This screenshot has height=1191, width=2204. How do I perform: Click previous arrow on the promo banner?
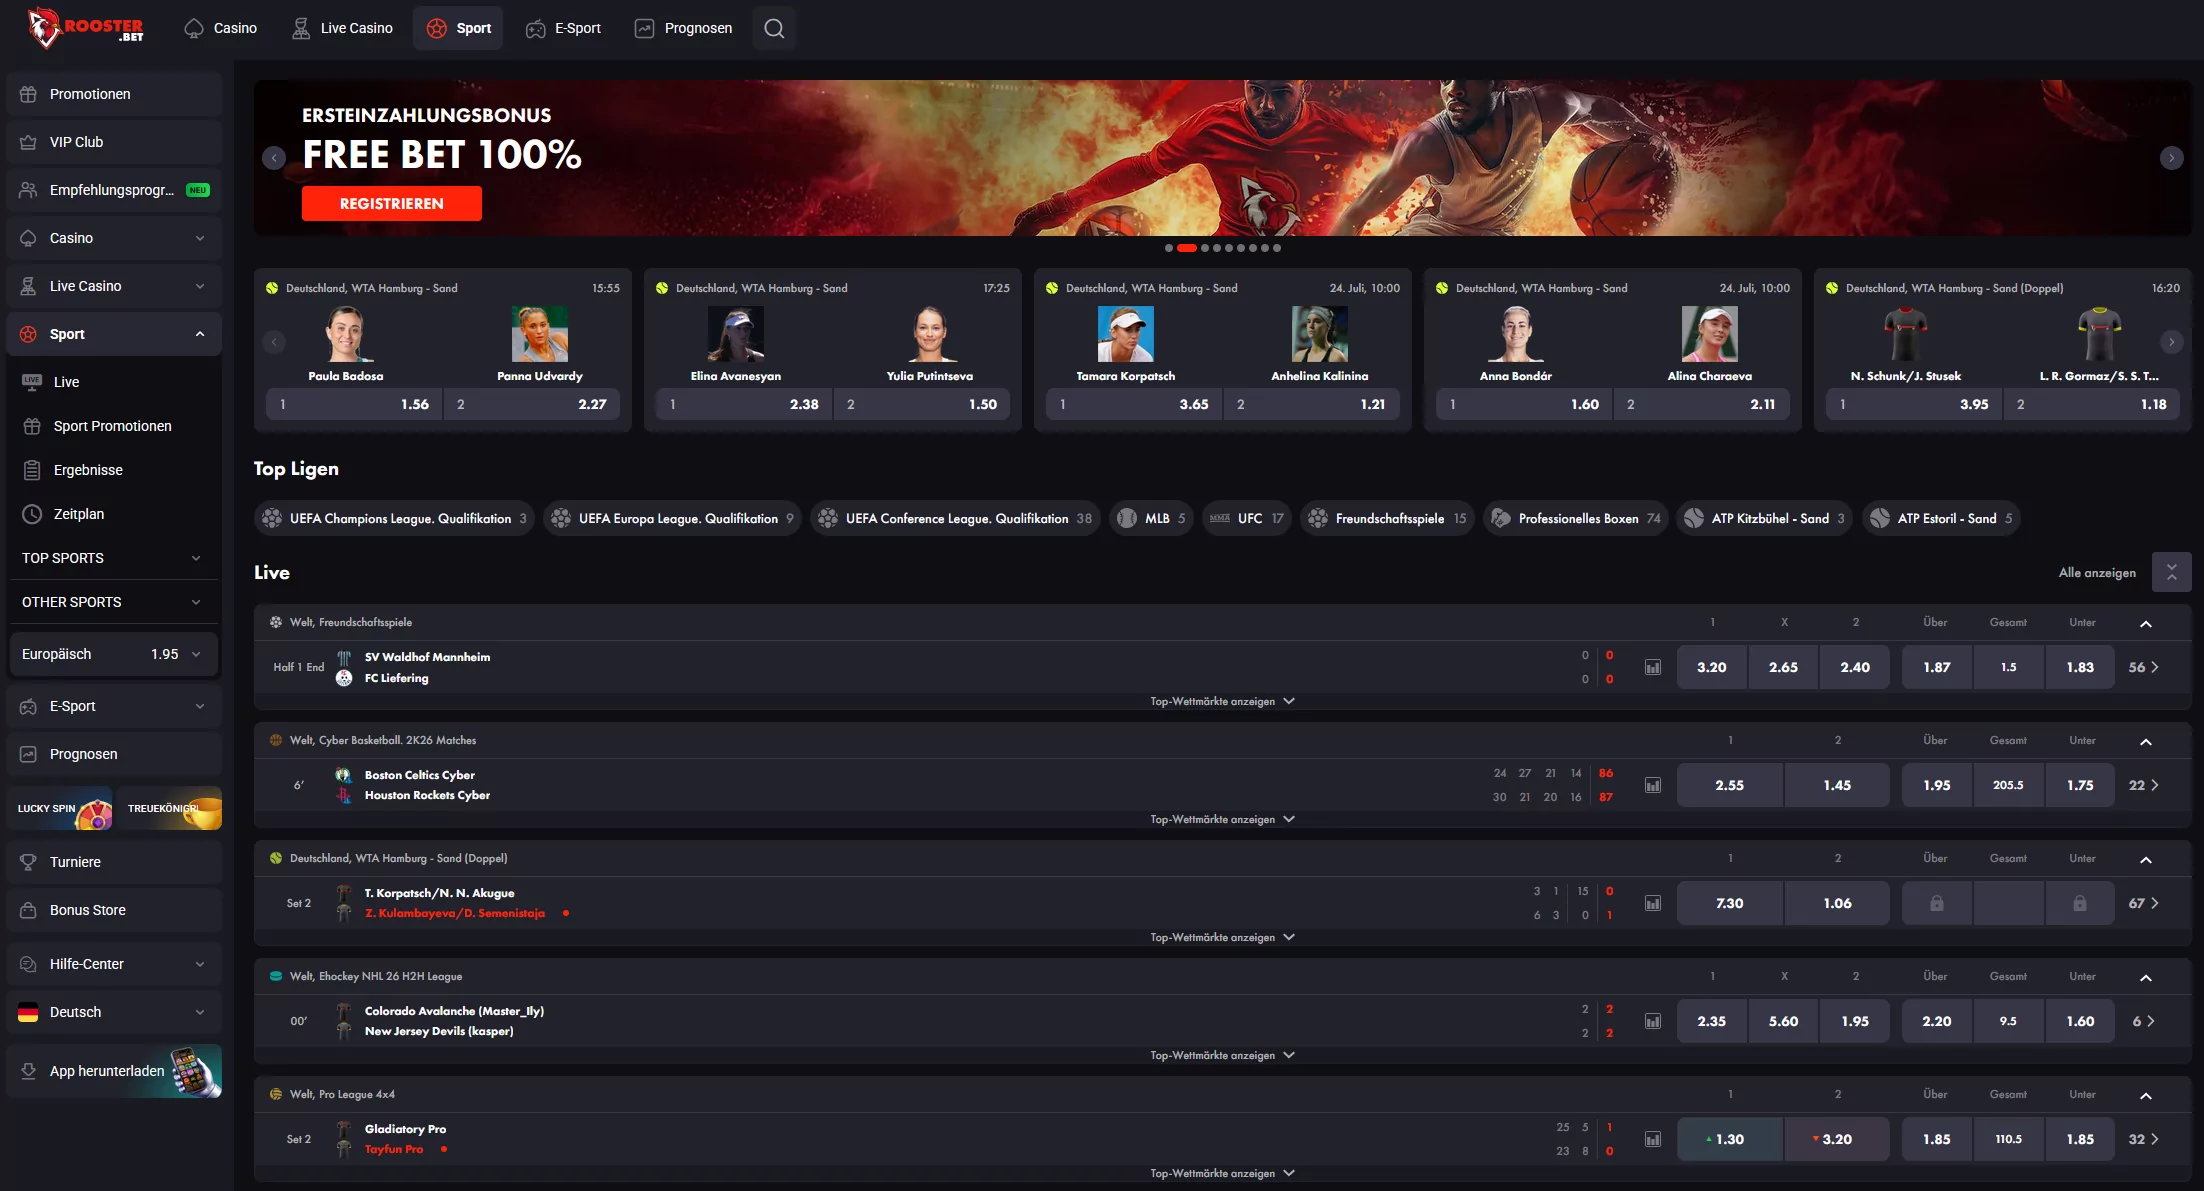click(274, 158)
